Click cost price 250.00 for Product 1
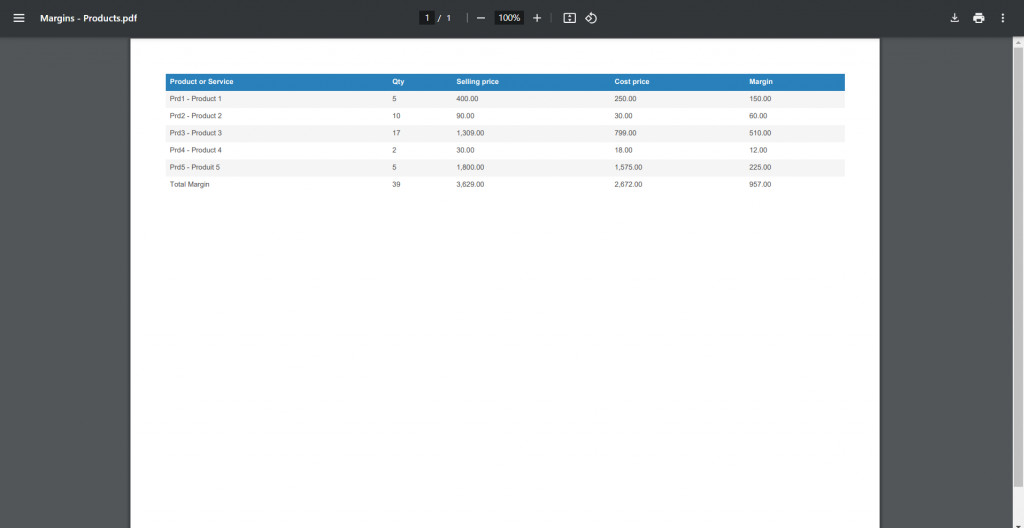Viewport: 1024px width, 528px height. 625,99
